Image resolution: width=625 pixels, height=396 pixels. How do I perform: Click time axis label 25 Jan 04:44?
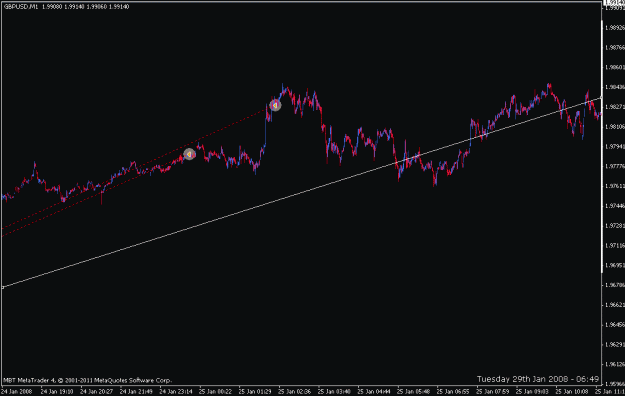(x=373, y=392)
